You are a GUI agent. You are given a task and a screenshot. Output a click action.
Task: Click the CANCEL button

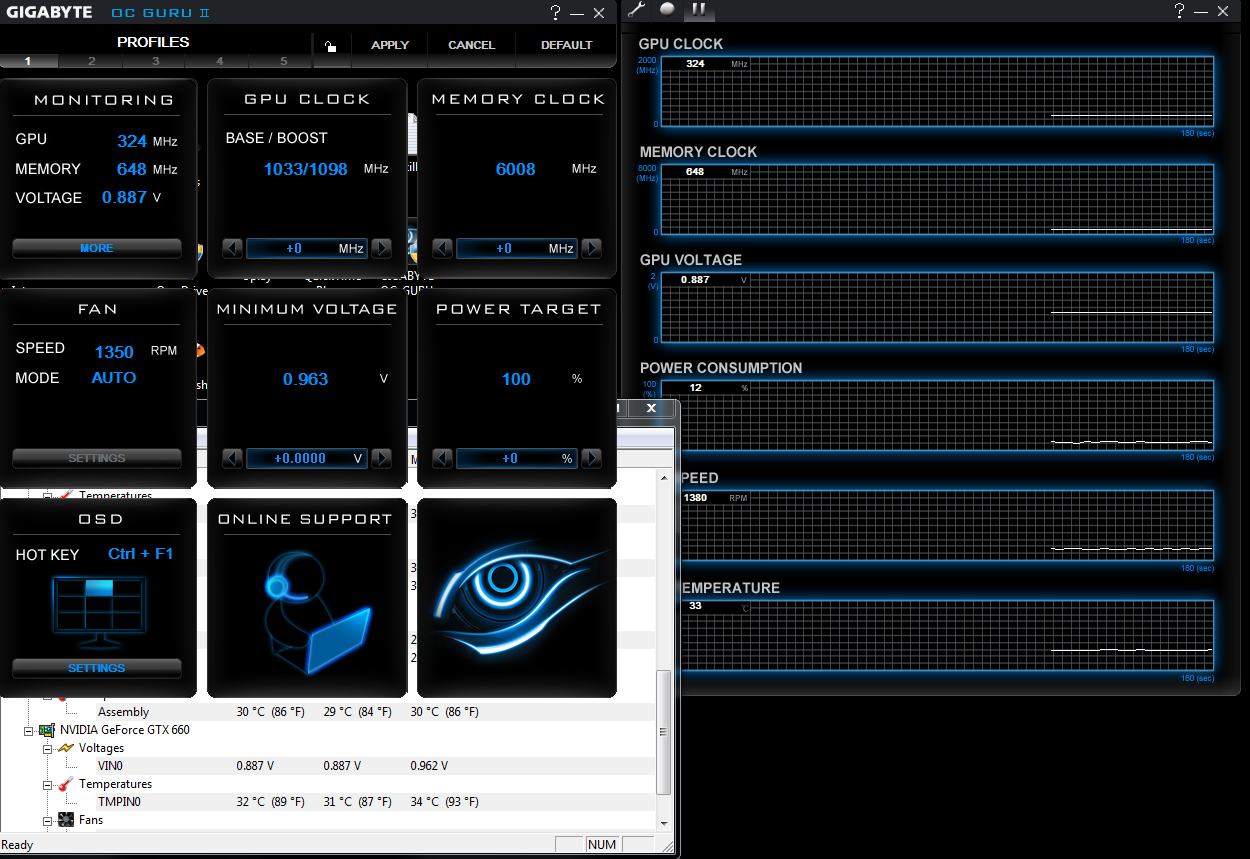472,45
